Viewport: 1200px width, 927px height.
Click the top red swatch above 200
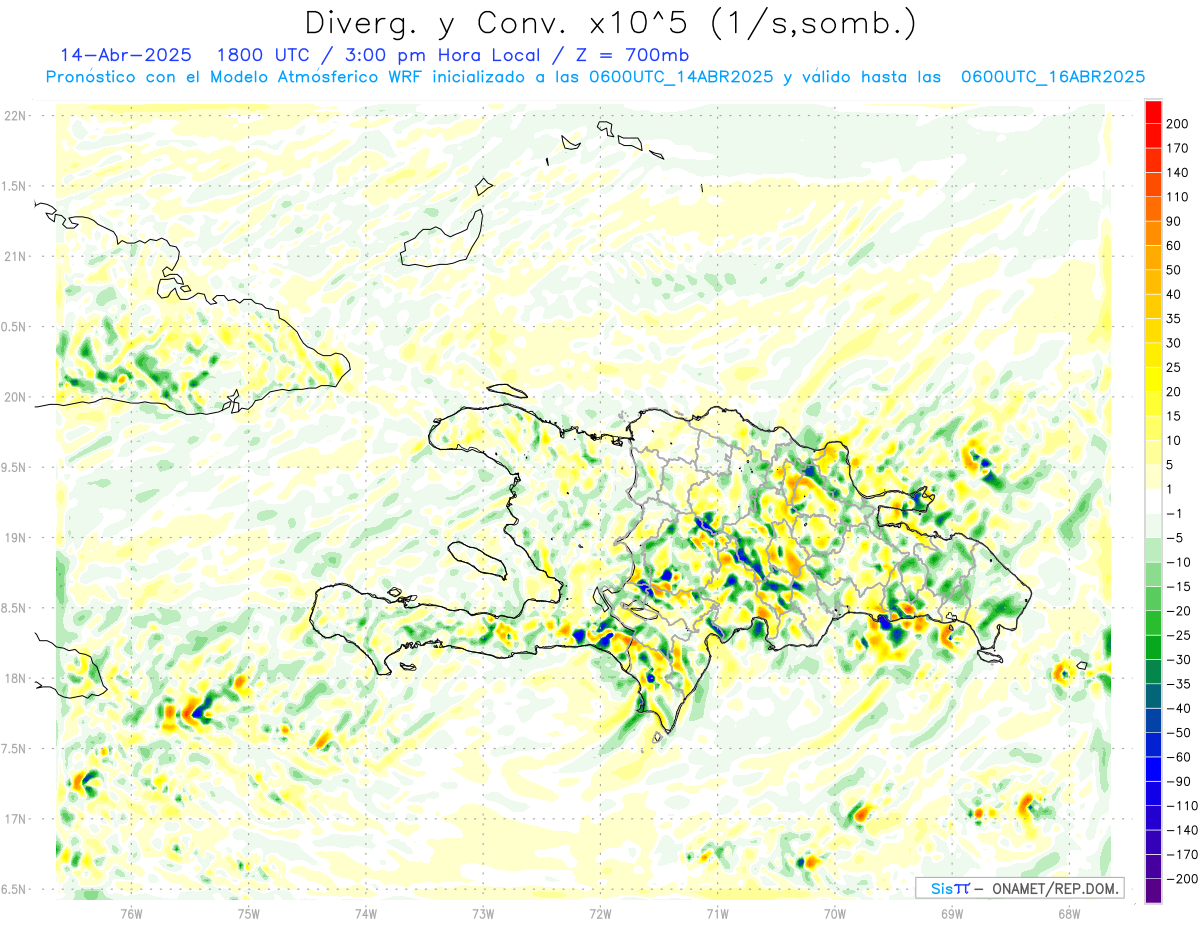1153,111
